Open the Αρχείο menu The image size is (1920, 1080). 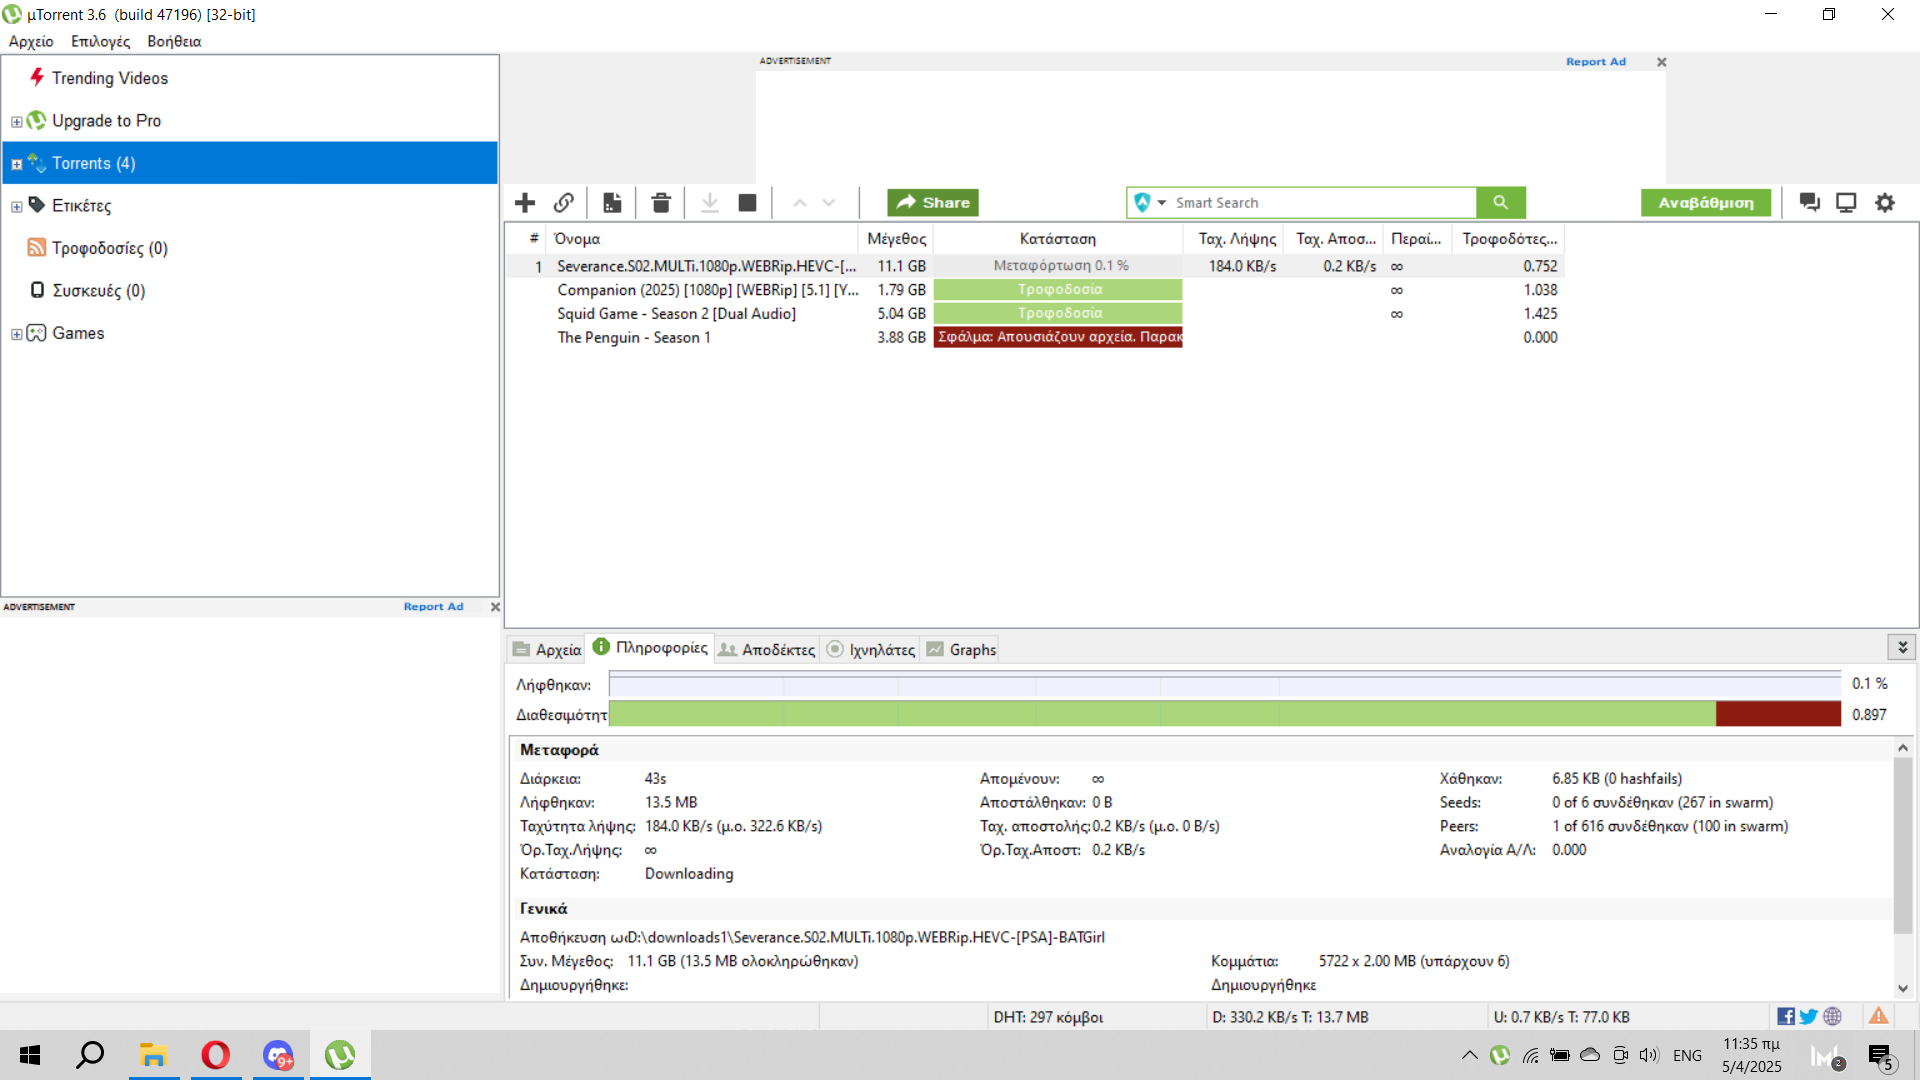(31, 41)
